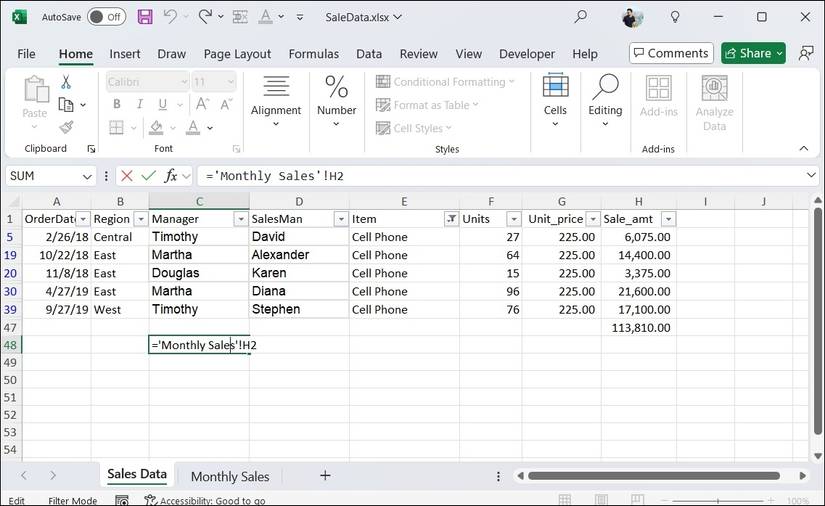Open the Manager filter dropdown

point(240,219)
